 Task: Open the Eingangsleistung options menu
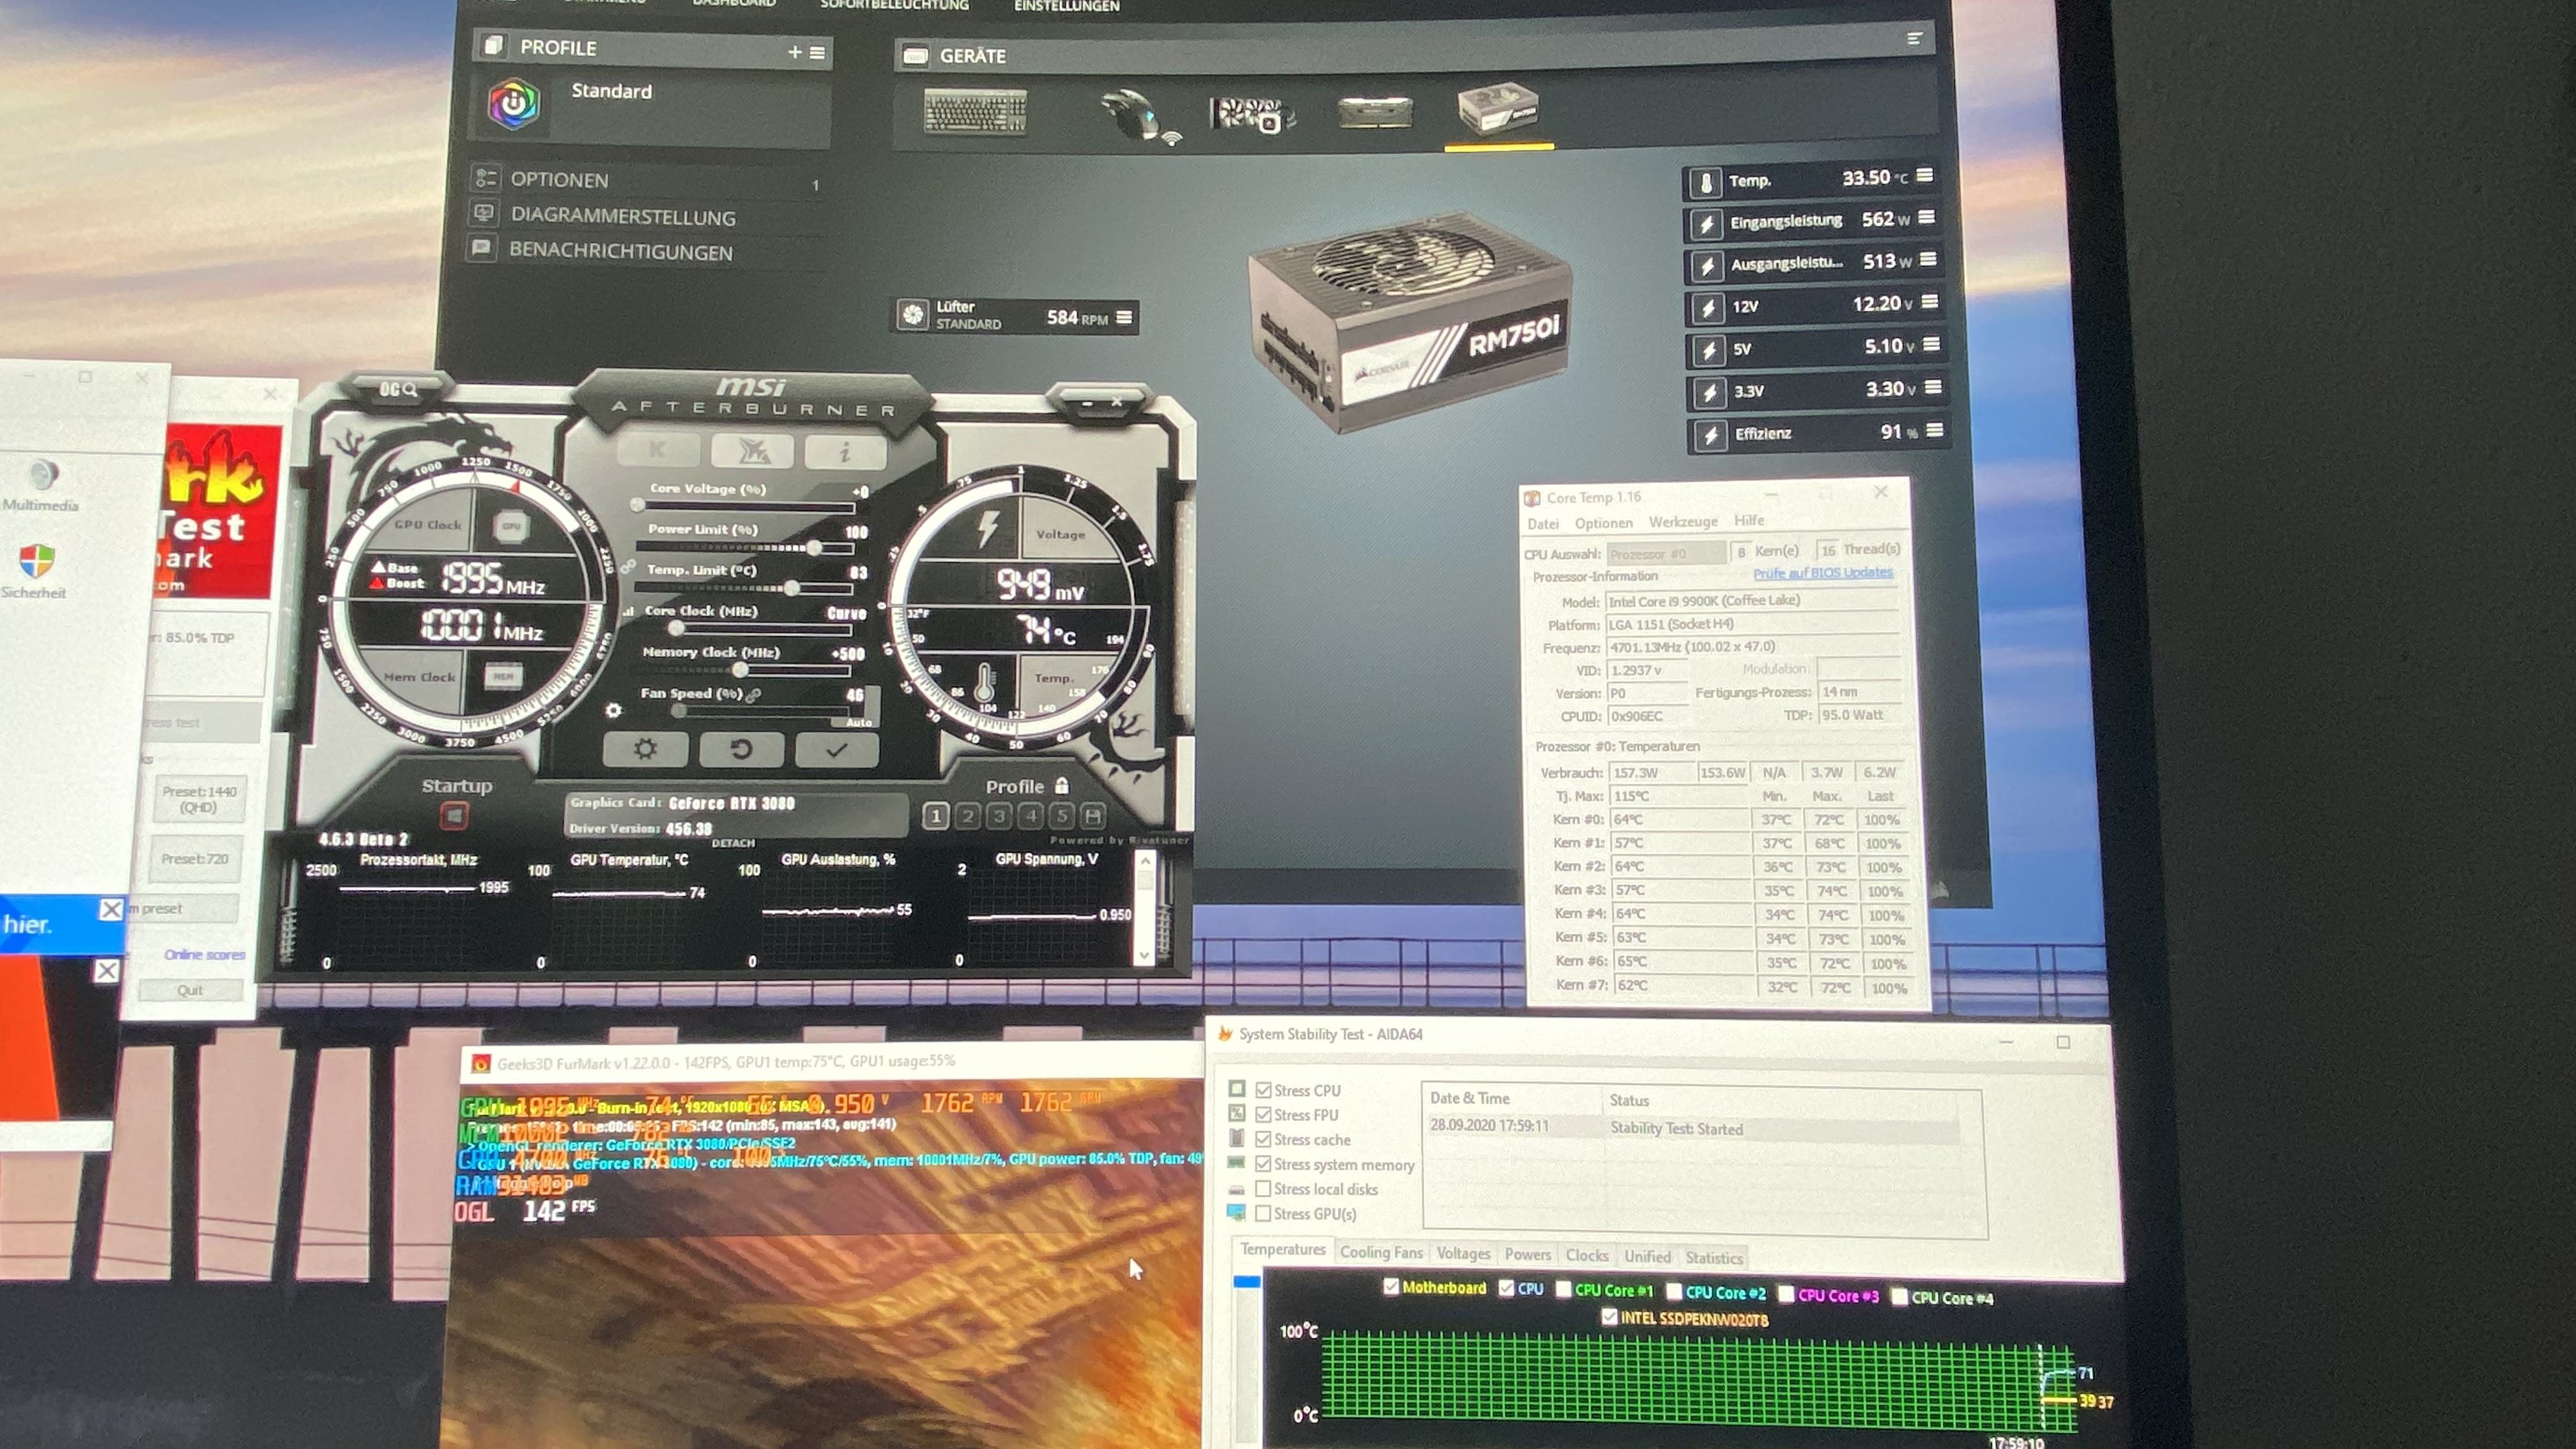point(1927,217)
